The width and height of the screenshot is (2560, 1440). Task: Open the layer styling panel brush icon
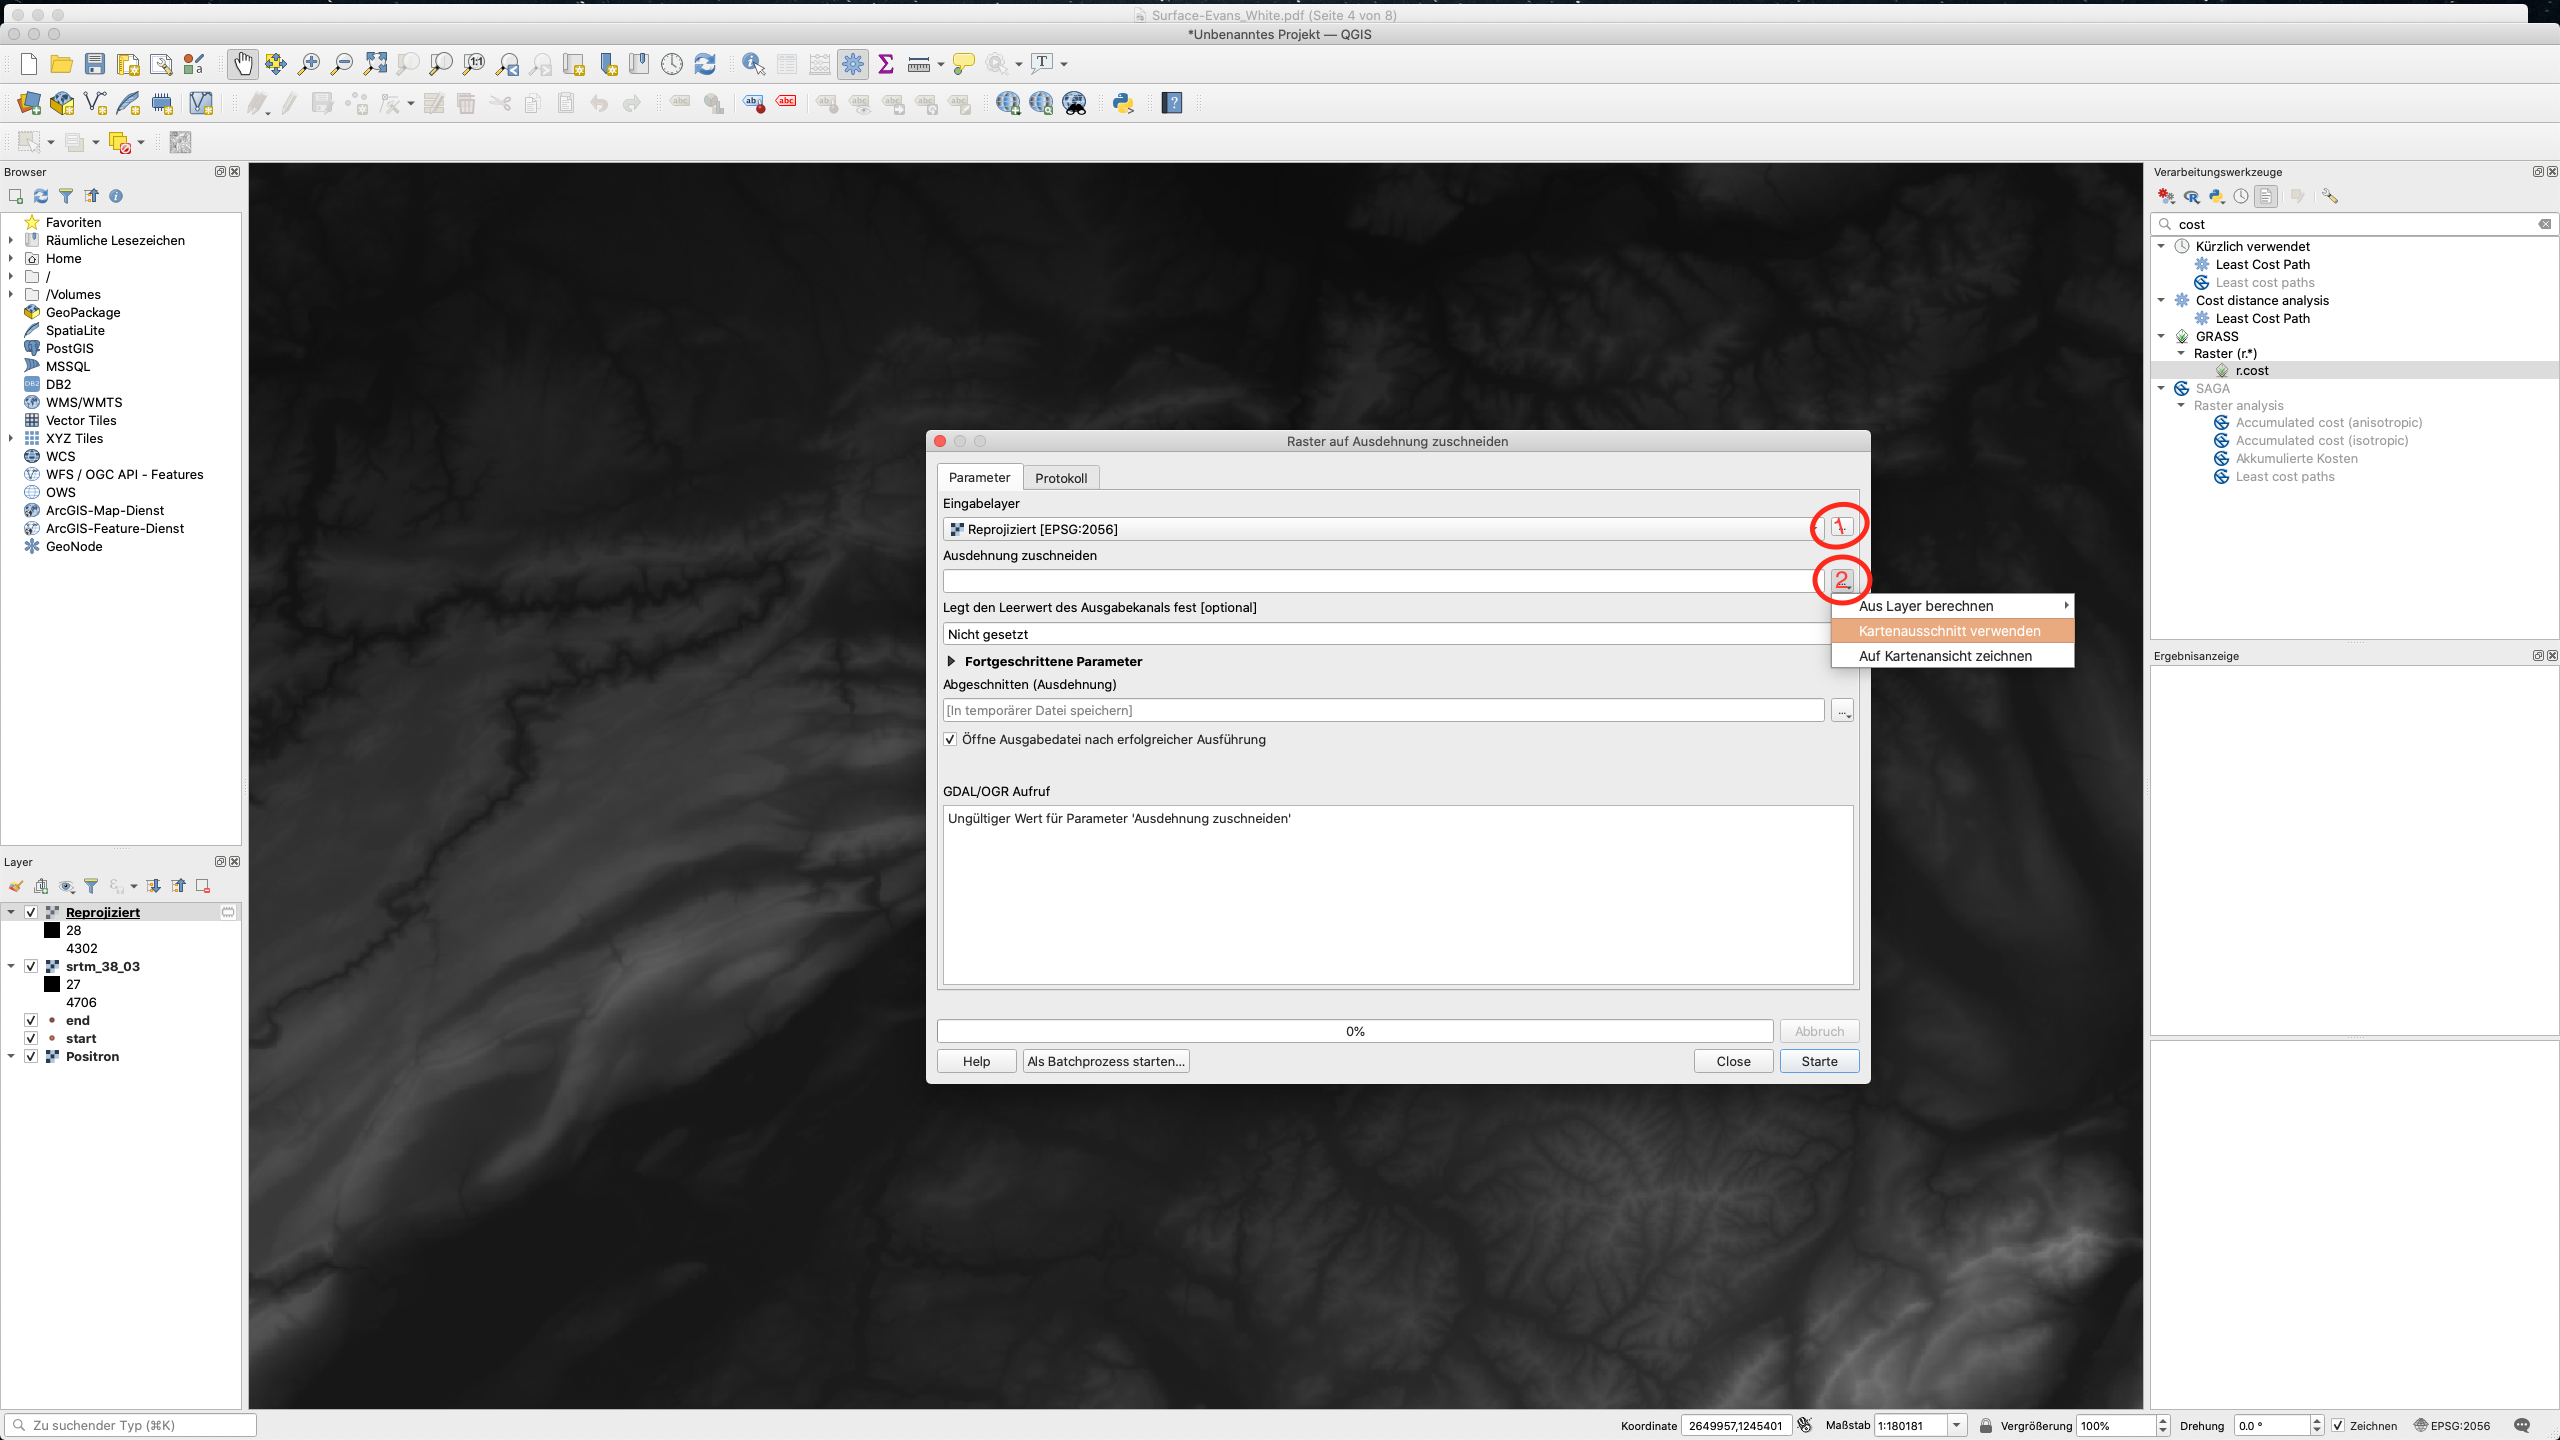click(16, 886)
